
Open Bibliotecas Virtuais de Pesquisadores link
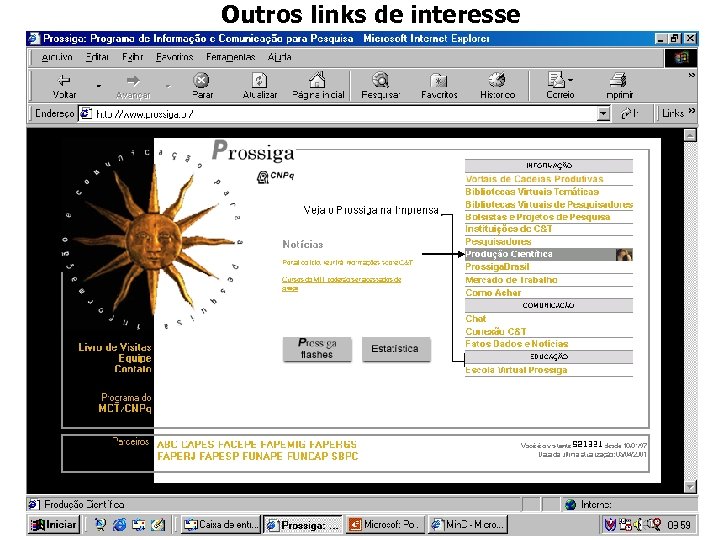click(x=549, y=205)
